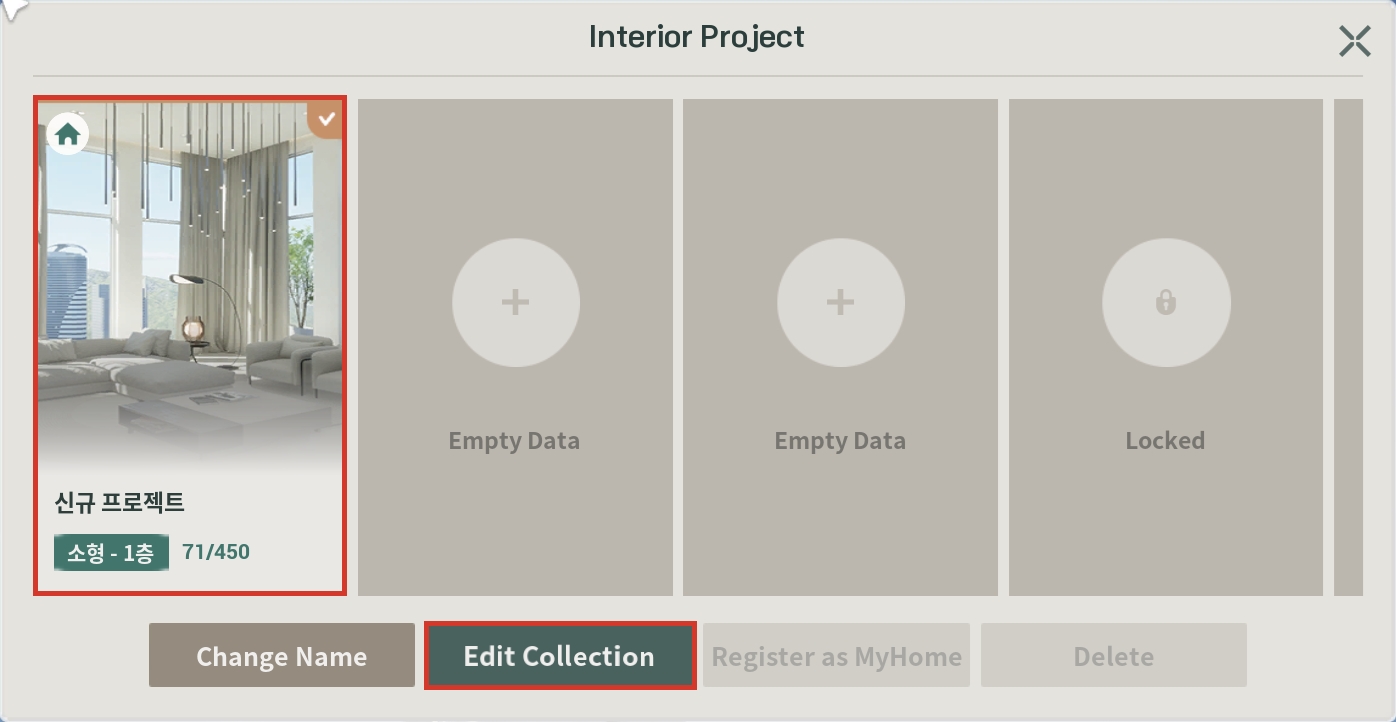Click the plus icon in the second empty slot
Image resolution: width=1396 pixels, height=722 pixels.
coord(840,302)
